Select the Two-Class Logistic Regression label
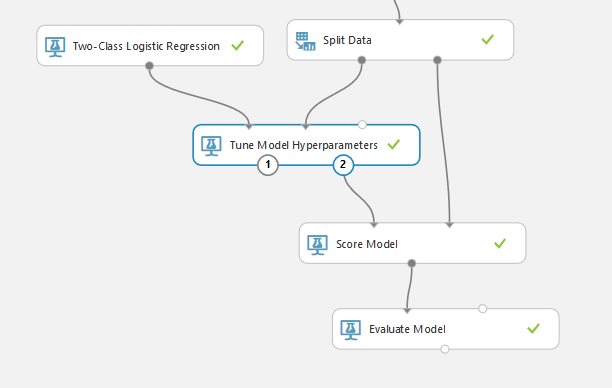The height and width of the screenshot is (388, 612). [x=146, y=46]
